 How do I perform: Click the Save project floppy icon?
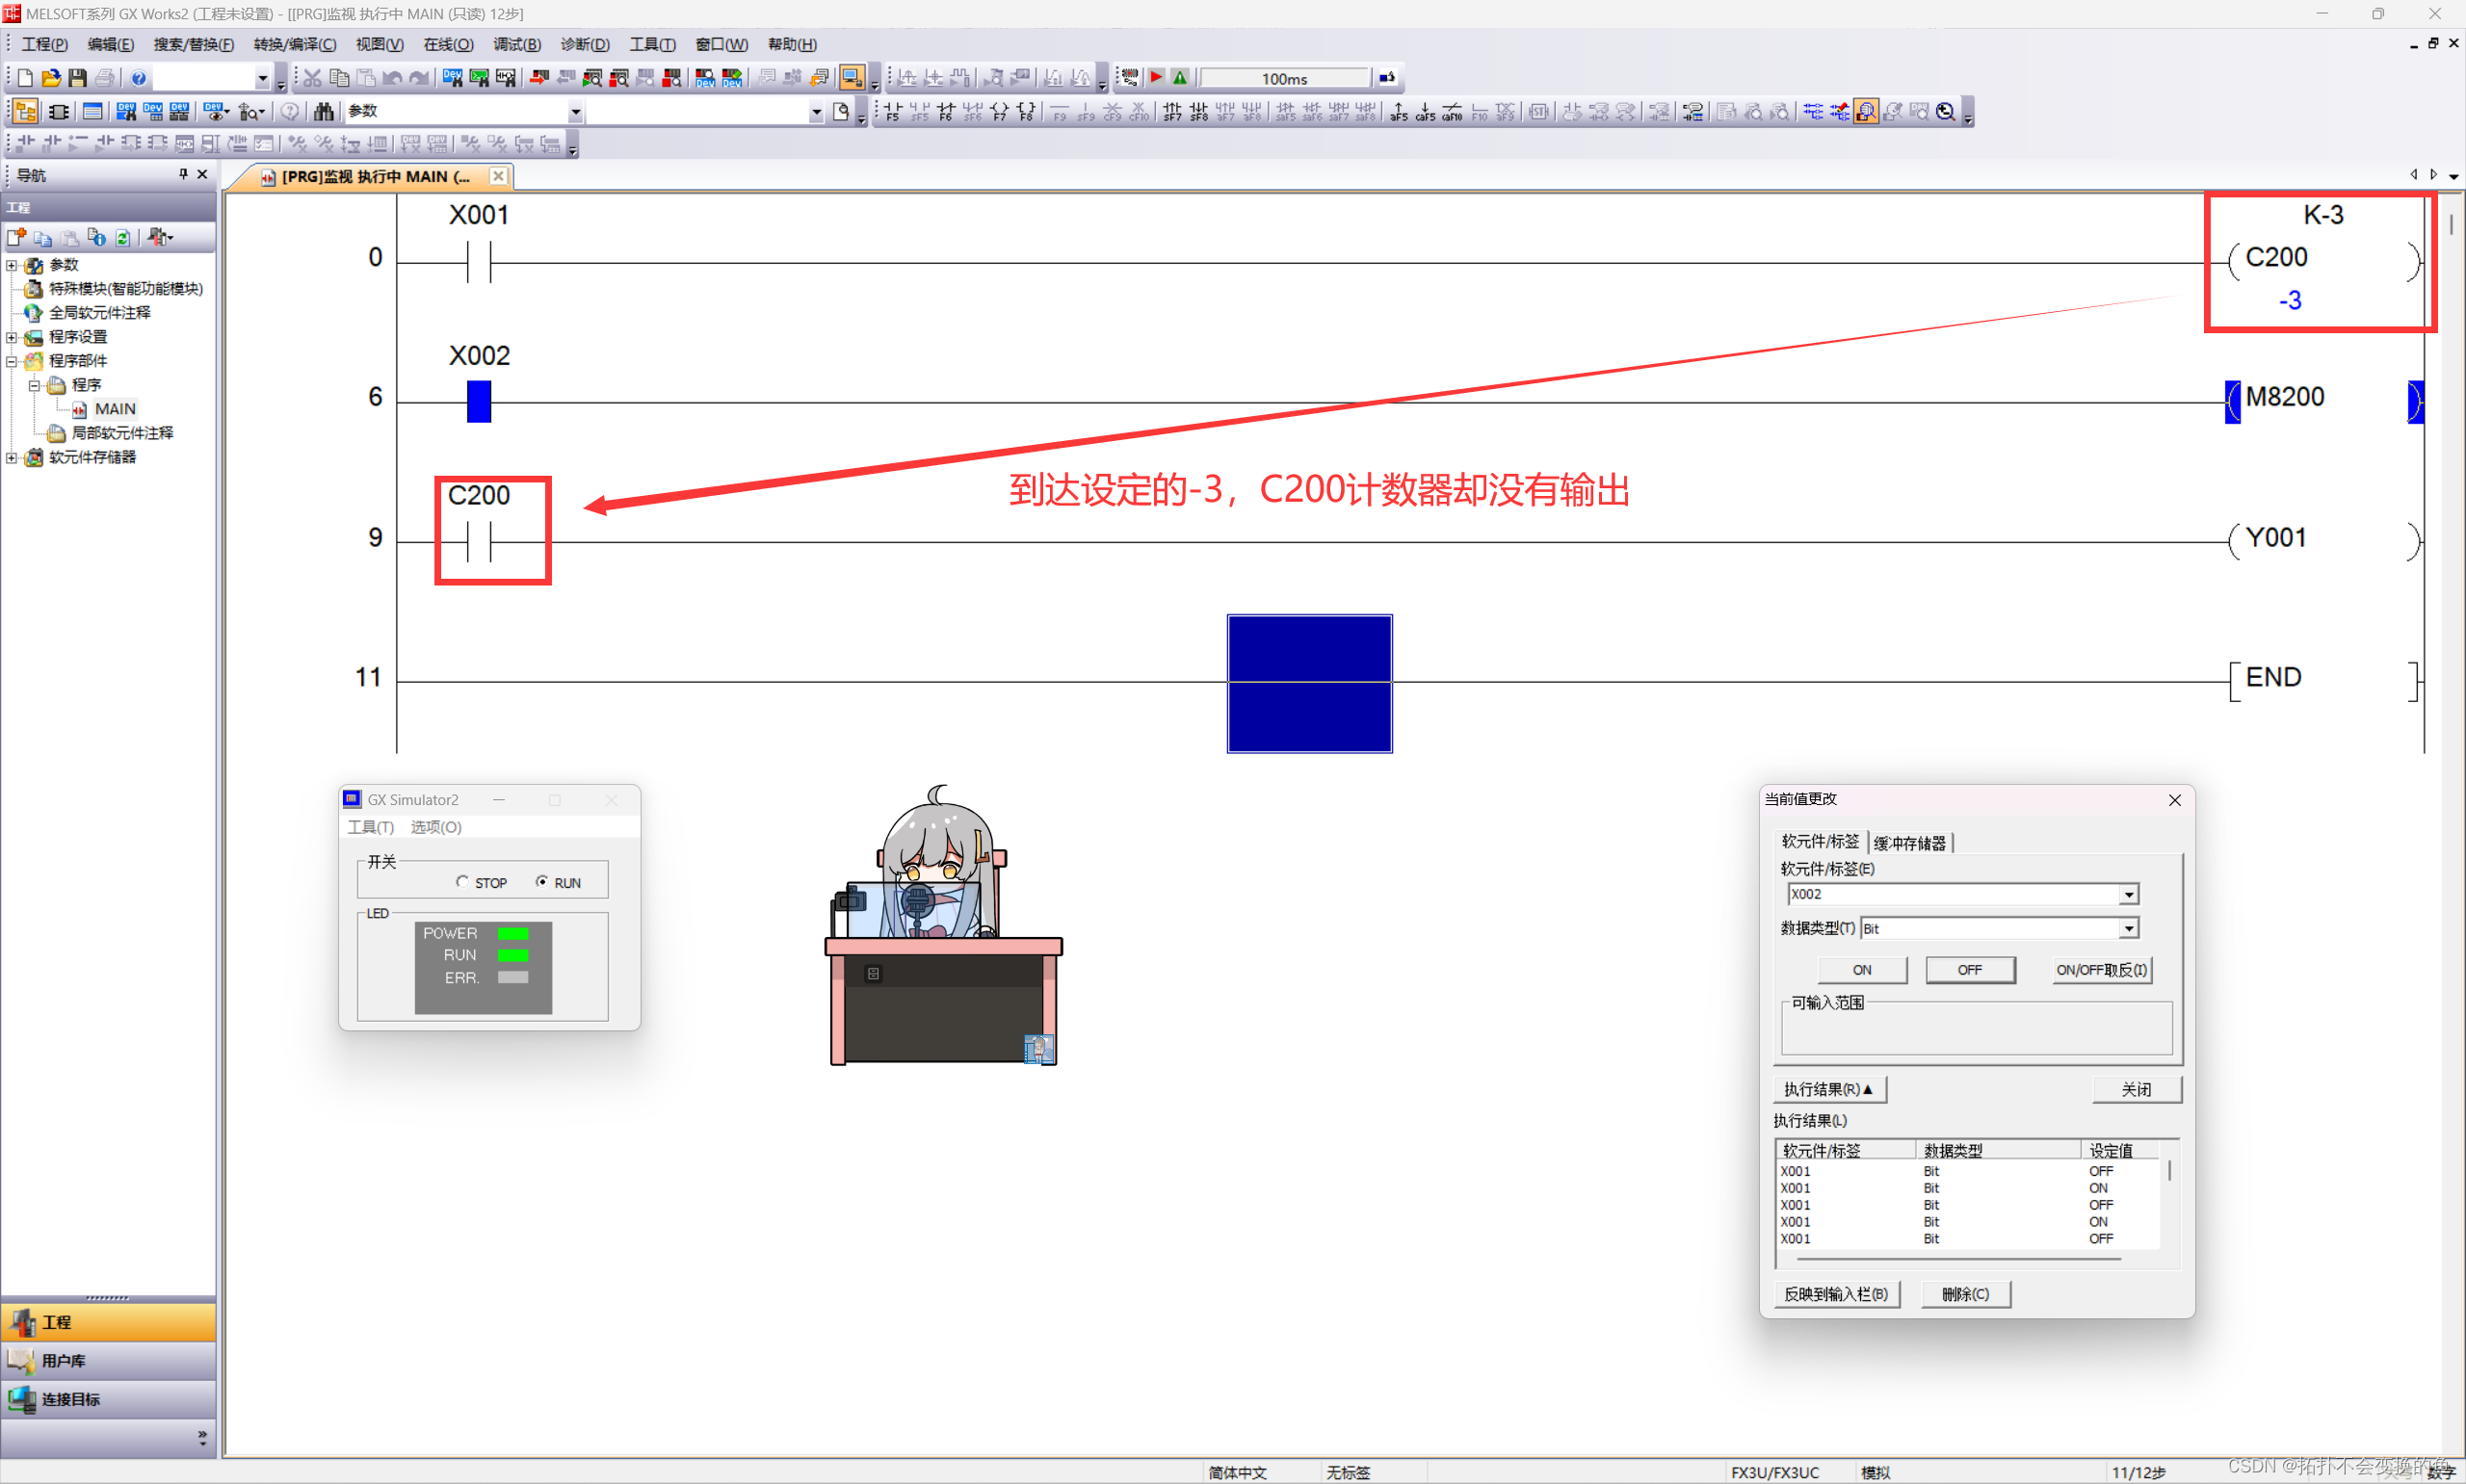(77, 78)
